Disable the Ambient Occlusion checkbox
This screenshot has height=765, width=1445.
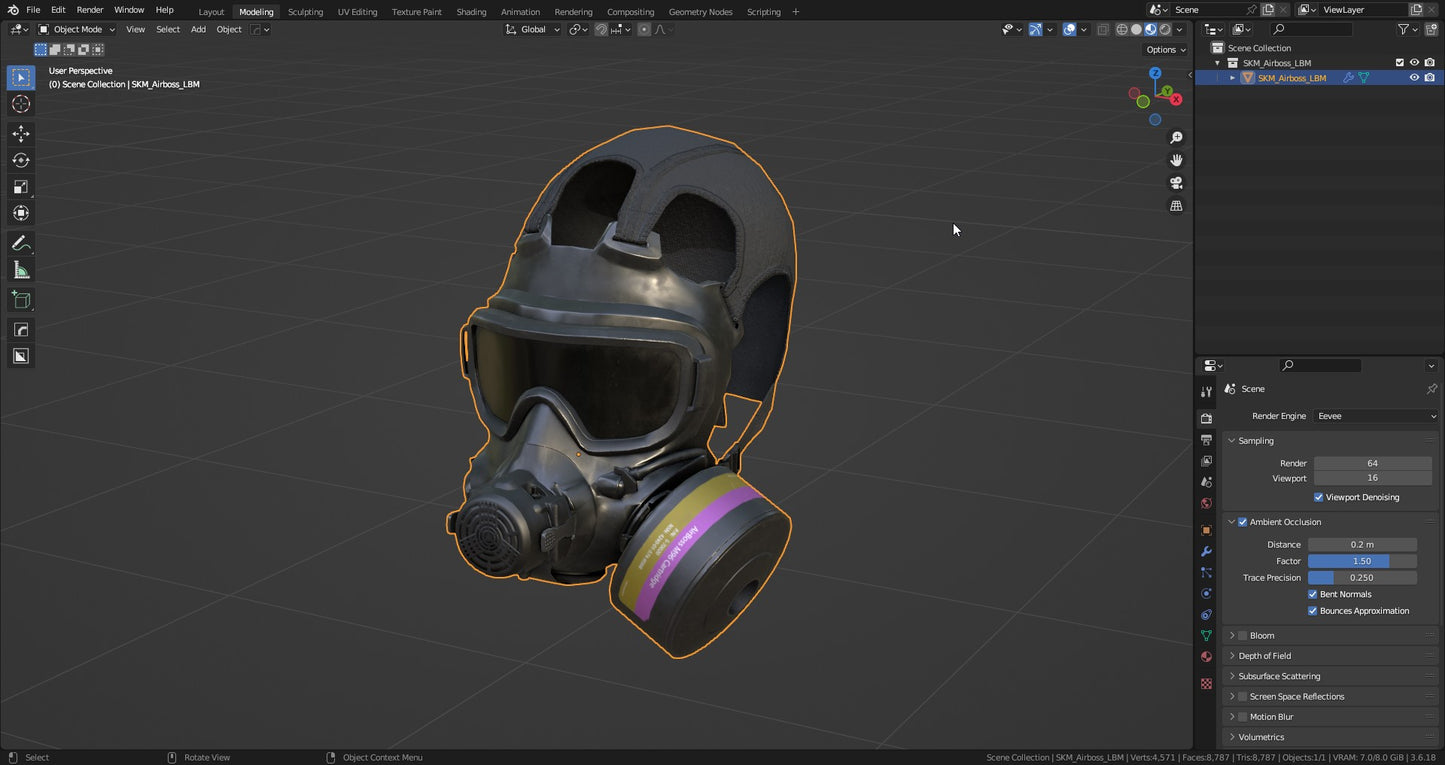pyautogui.click(x=1242, y=521)
